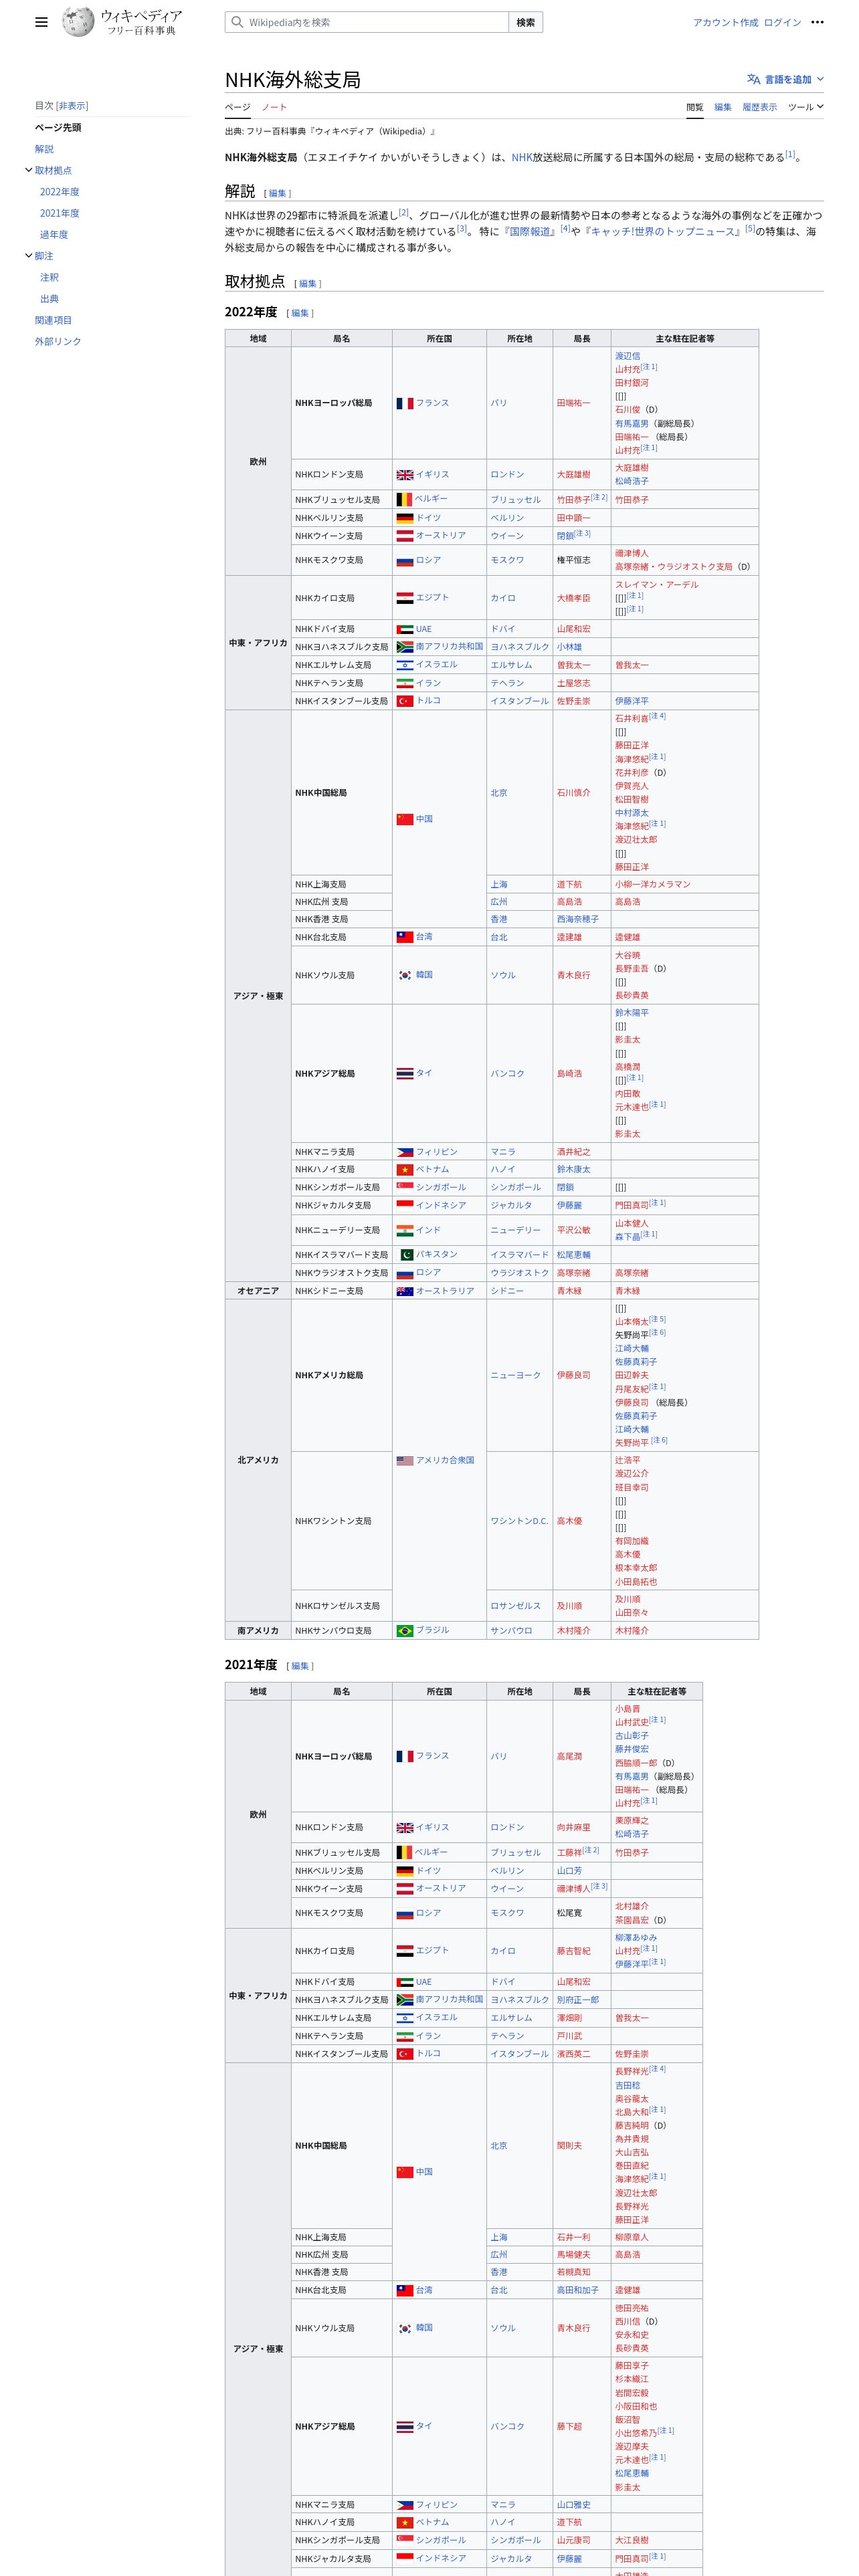This screenshot has width=859, height=2576.
Task: Open the ツール dropdown menu
Action: (805, 107)
